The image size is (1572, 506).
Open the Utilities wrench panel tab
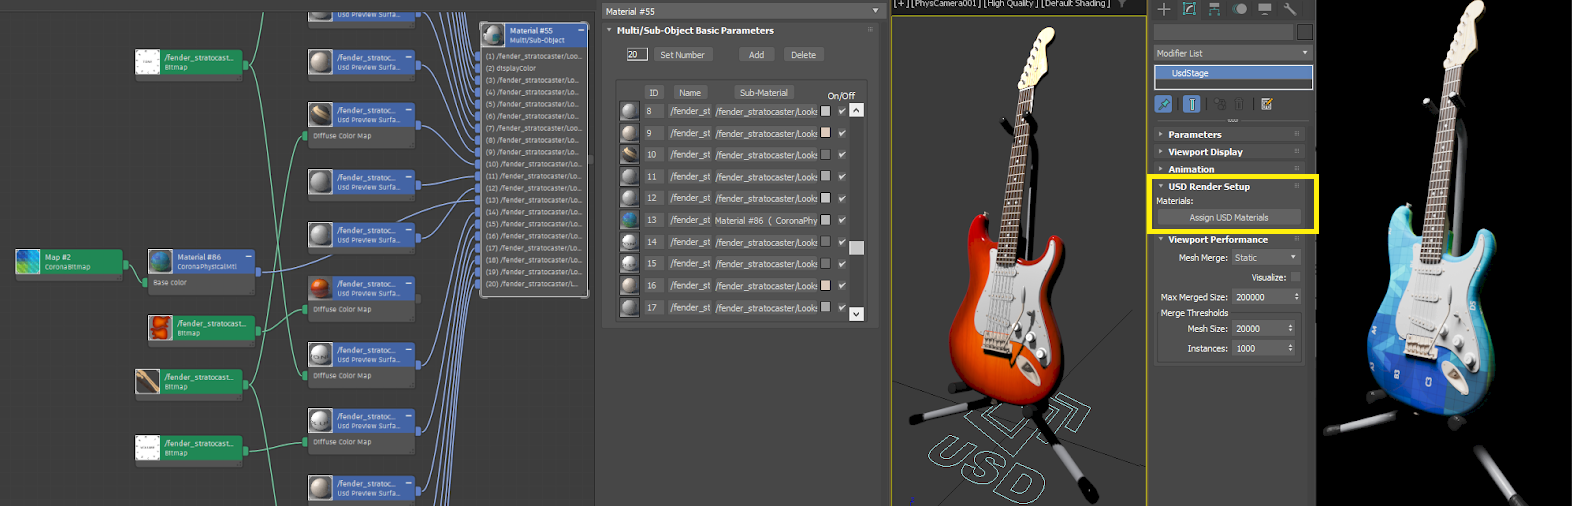[1290, 9]
